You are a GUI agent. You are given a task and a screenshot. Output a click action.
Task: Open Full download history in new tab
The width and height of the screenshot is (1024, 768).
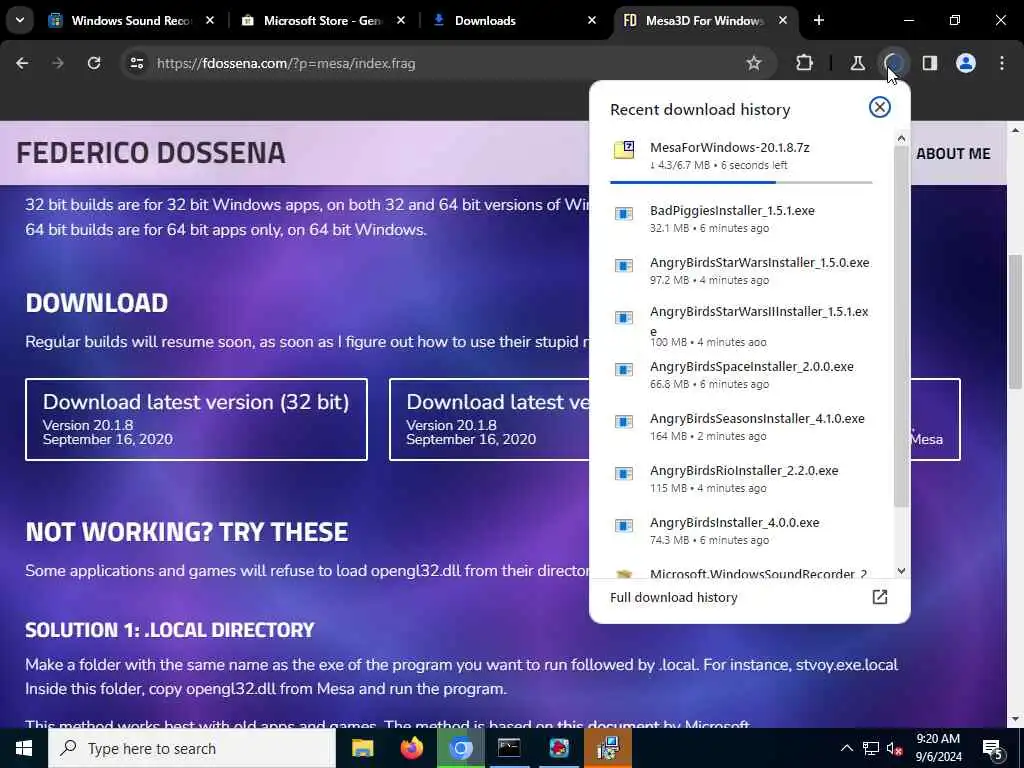click(879, 597)
